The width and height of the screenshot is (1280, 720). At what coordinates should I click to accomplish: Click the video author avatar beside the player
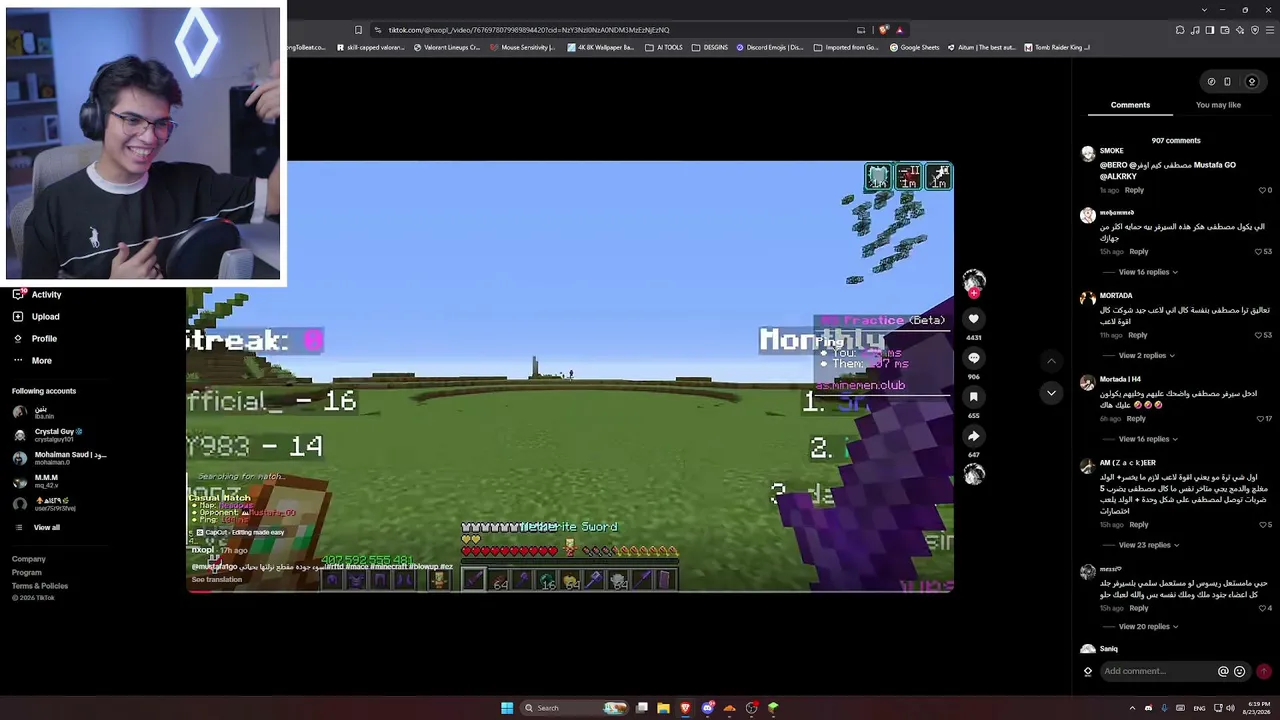coord(973,281)
